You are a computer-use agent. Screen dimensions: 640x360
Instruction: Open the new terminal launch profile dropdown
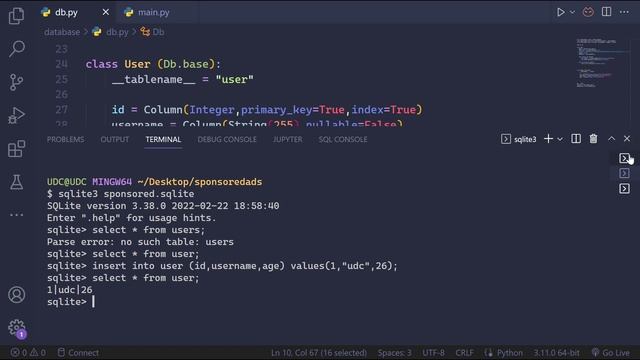tap(560, 139)
